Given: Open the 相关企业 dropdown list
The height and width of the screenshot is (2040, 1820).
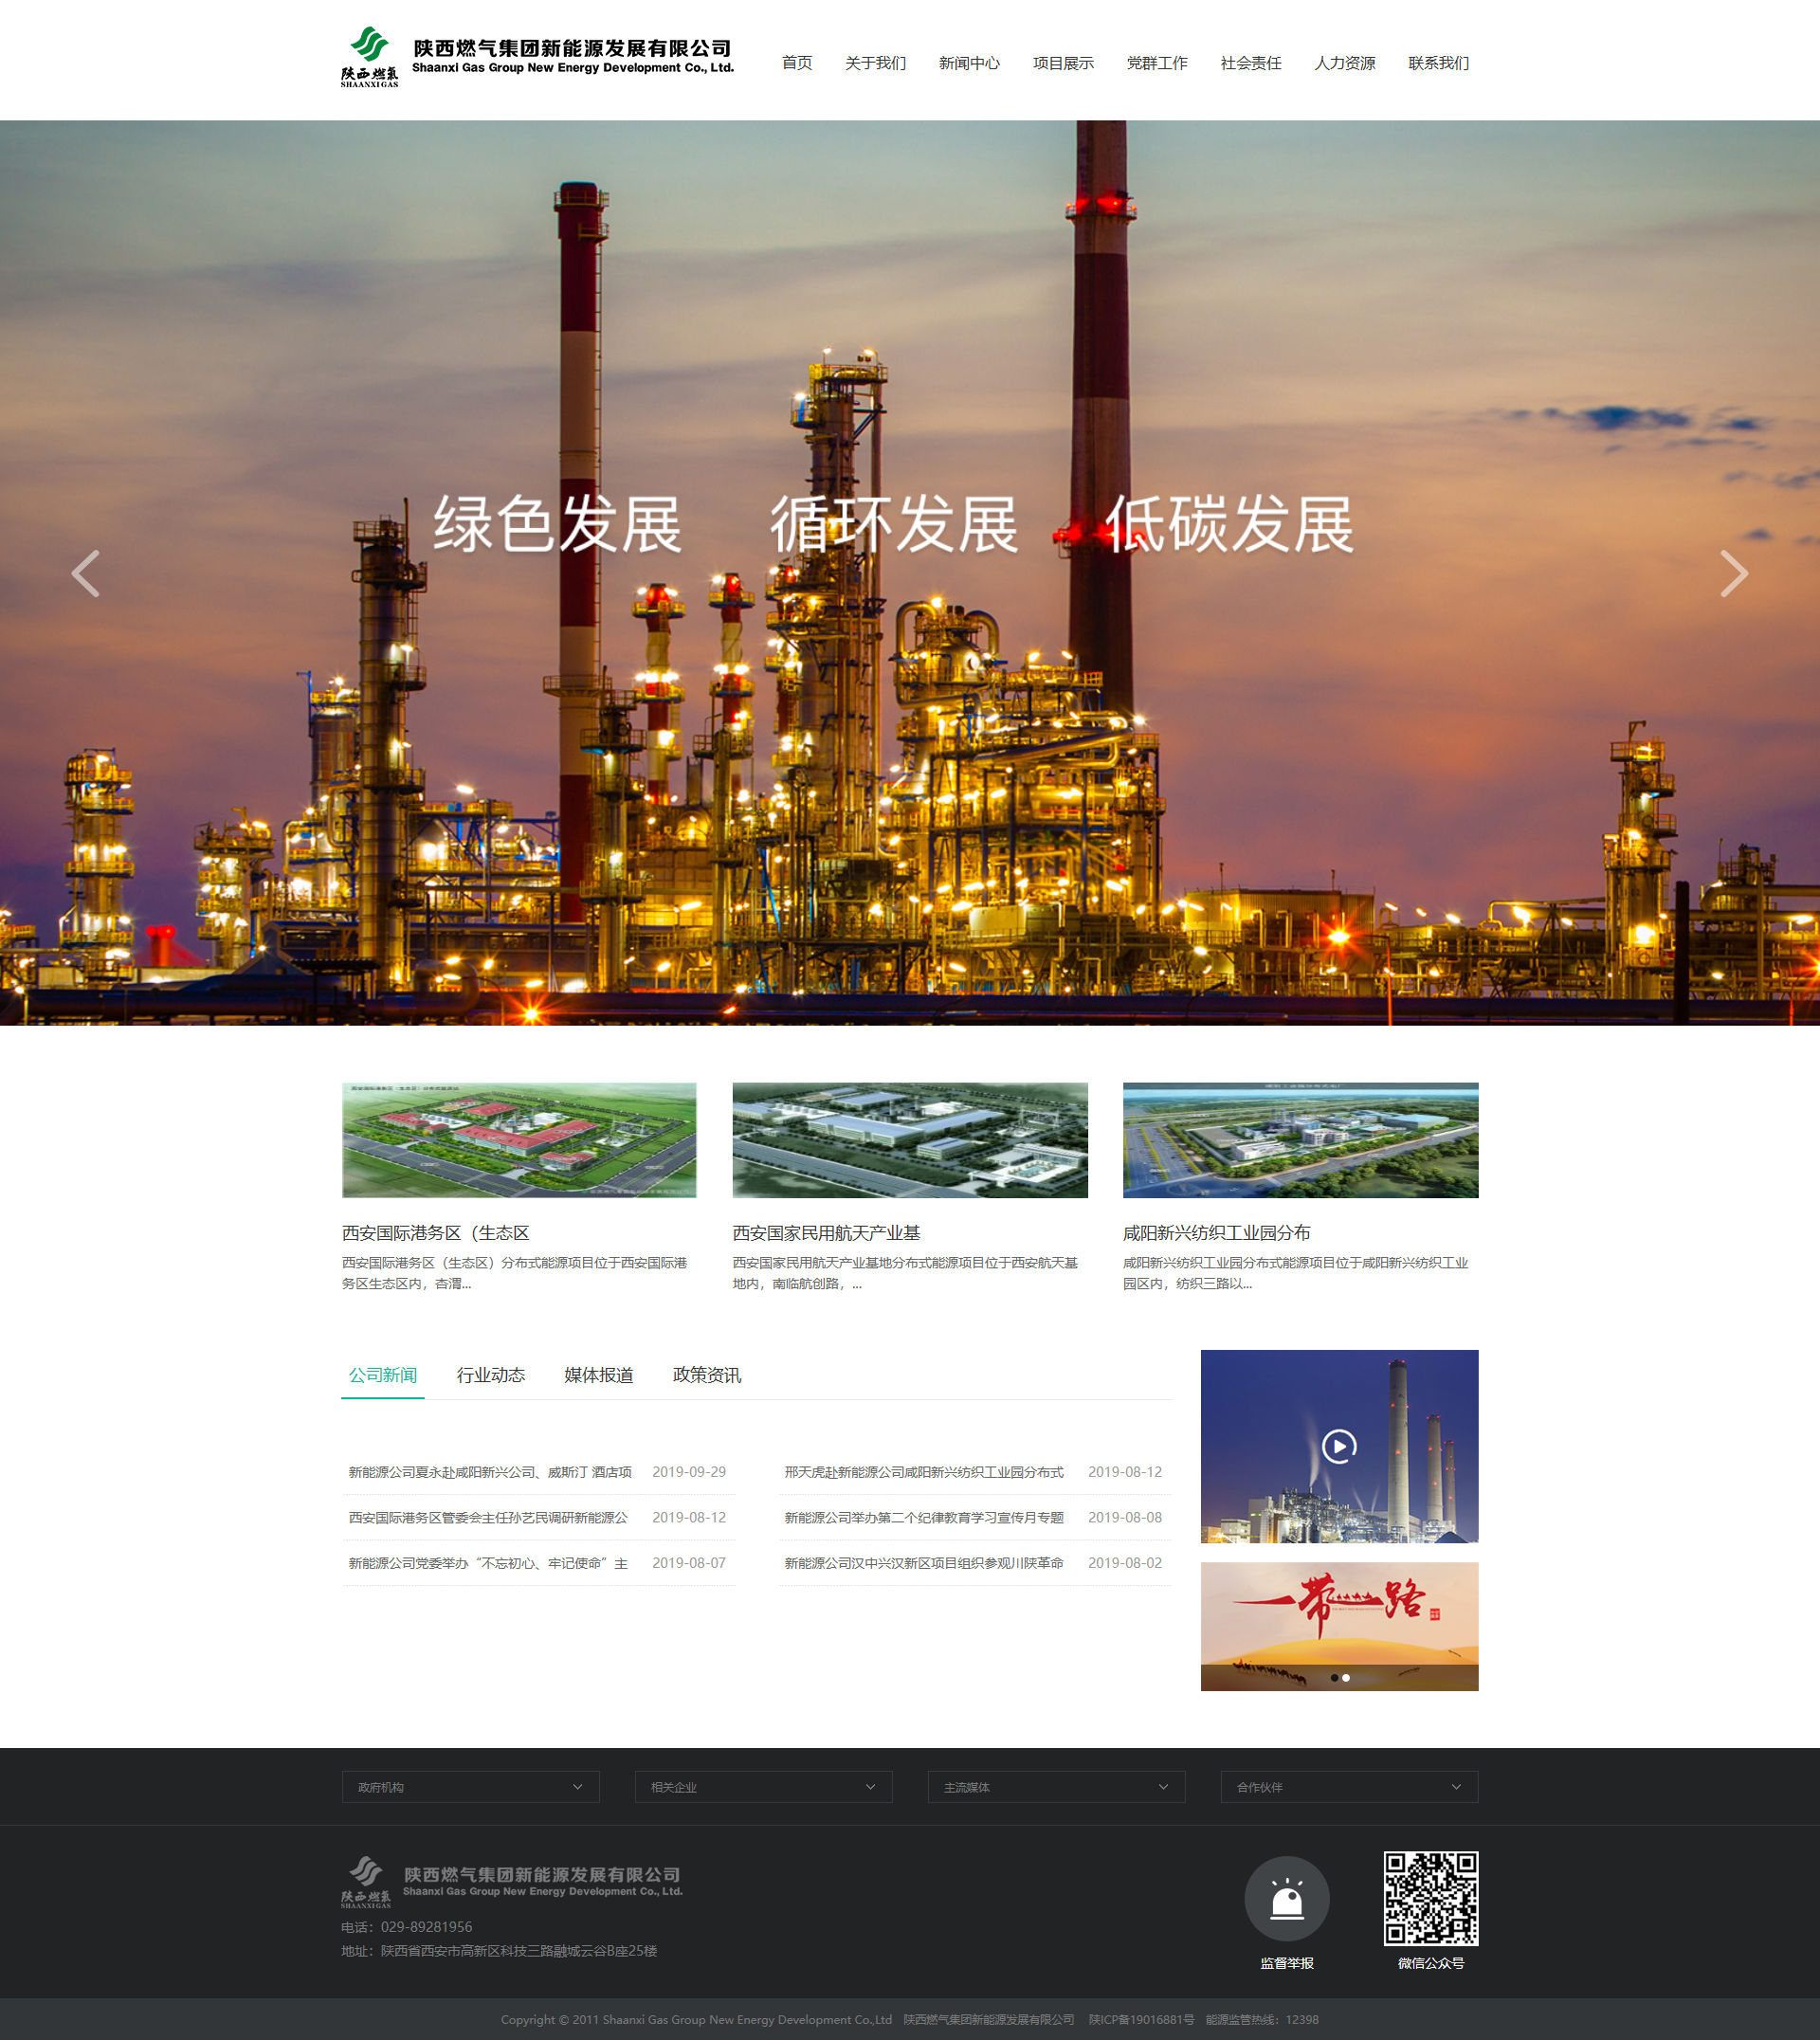Looking at the screenshot, I should pyautogui.click(x=763, y=1787).
